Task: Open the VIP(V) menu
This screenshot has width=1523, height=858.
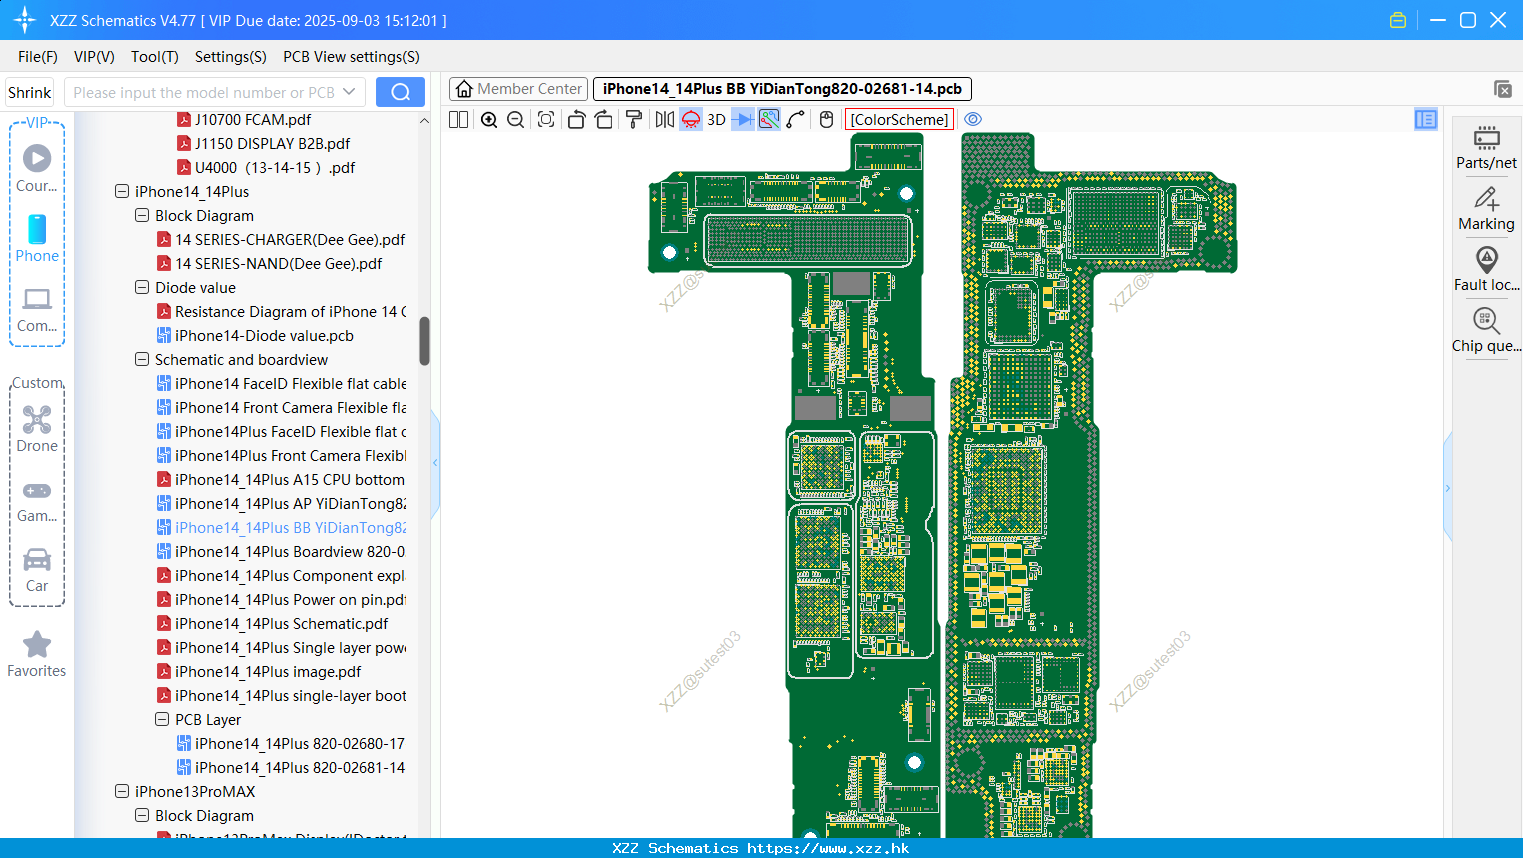Action: [94, 57]
